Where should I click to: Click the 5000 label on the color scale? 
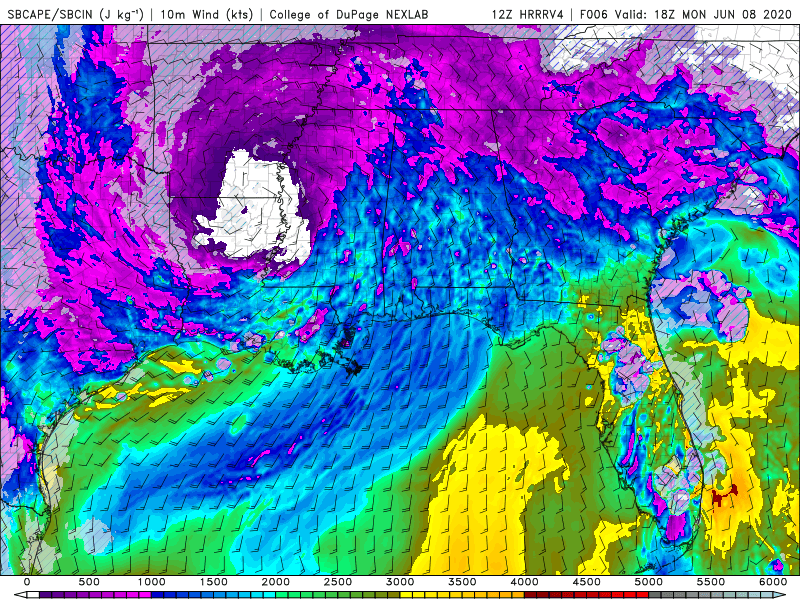pos(649,582)
